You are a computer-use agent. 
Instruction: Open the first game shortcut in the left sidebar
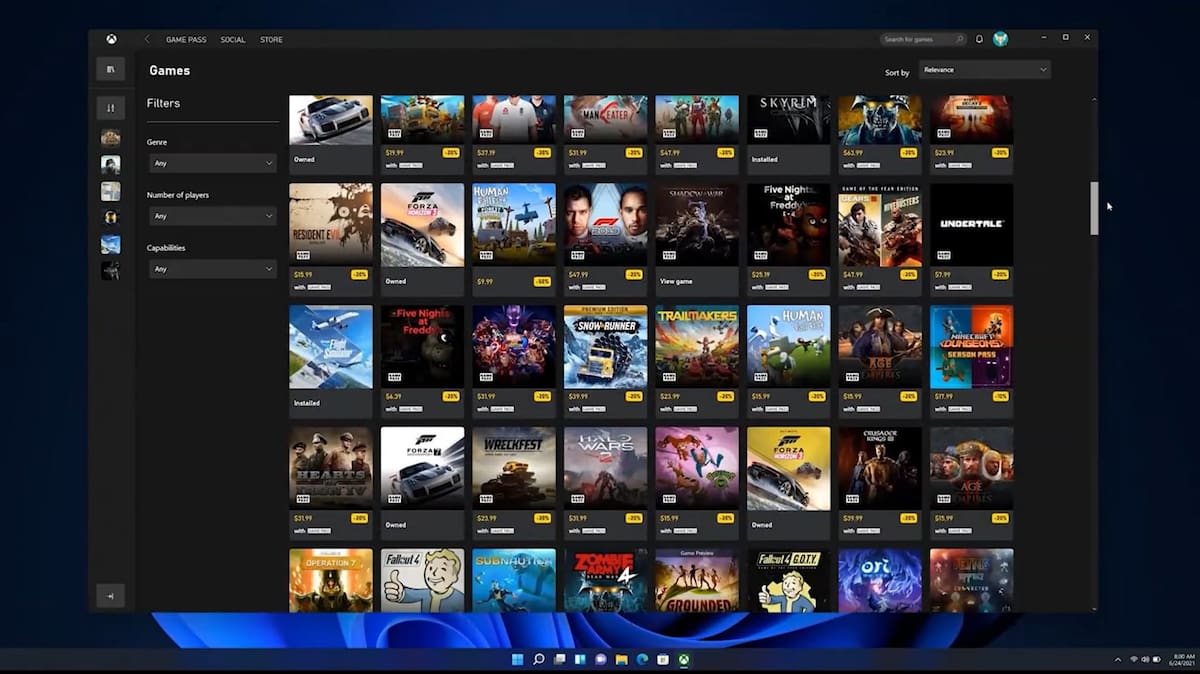tap(110, 138)
